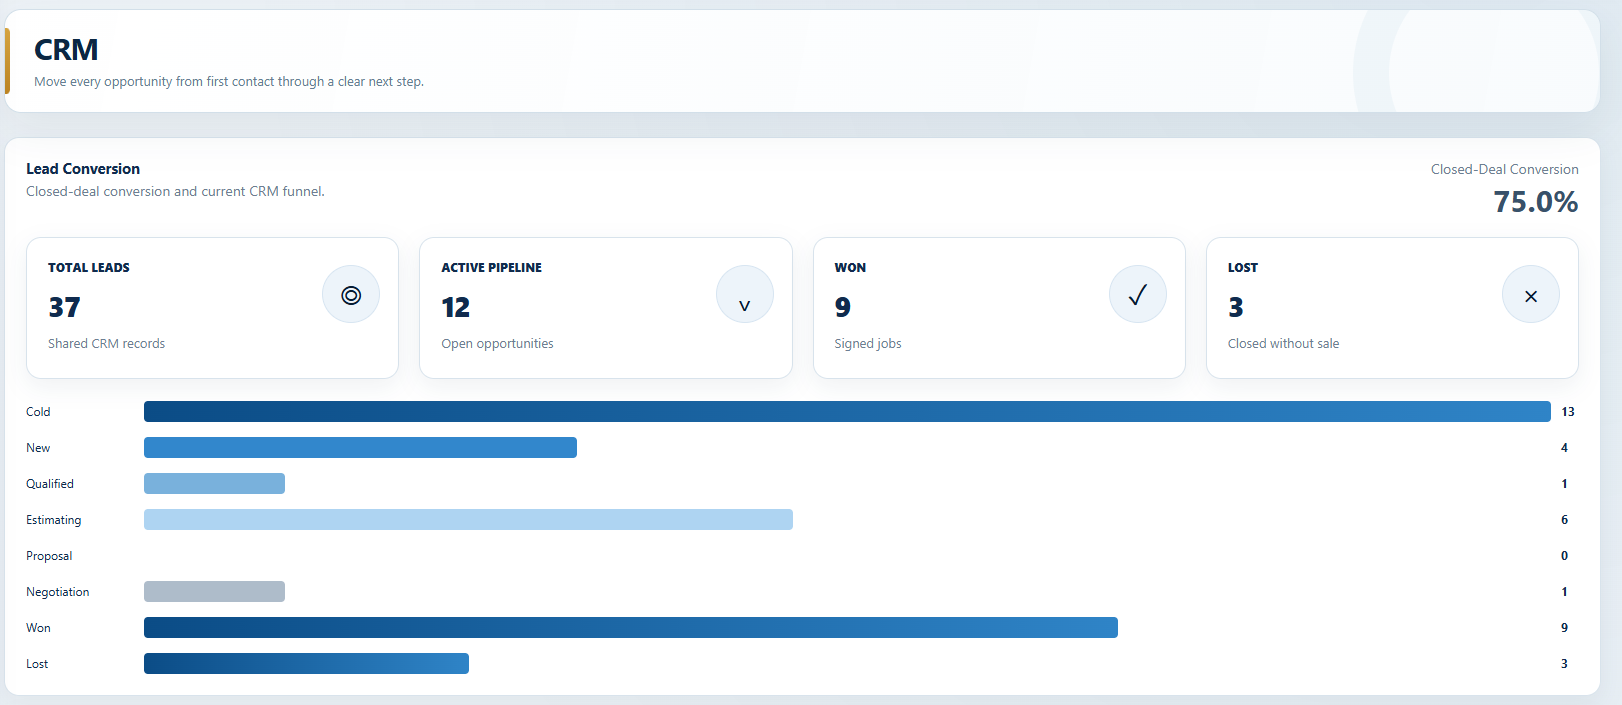Open the Lost summary card
This screenshot has height=705, width=1622.
pyautogui.click(x=1392, y=308)
